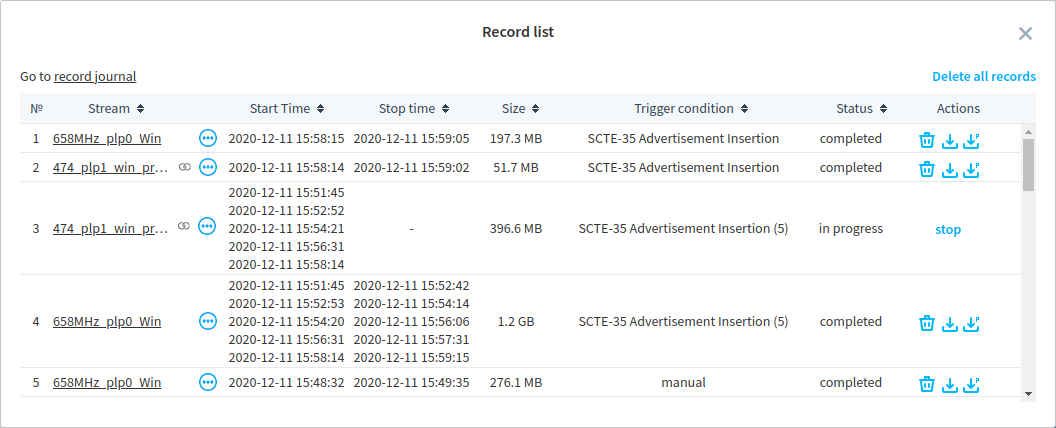This screenshot has width=1056, height=428.
Task: Sort records by Size column header
Action: (x=520, y=108)
